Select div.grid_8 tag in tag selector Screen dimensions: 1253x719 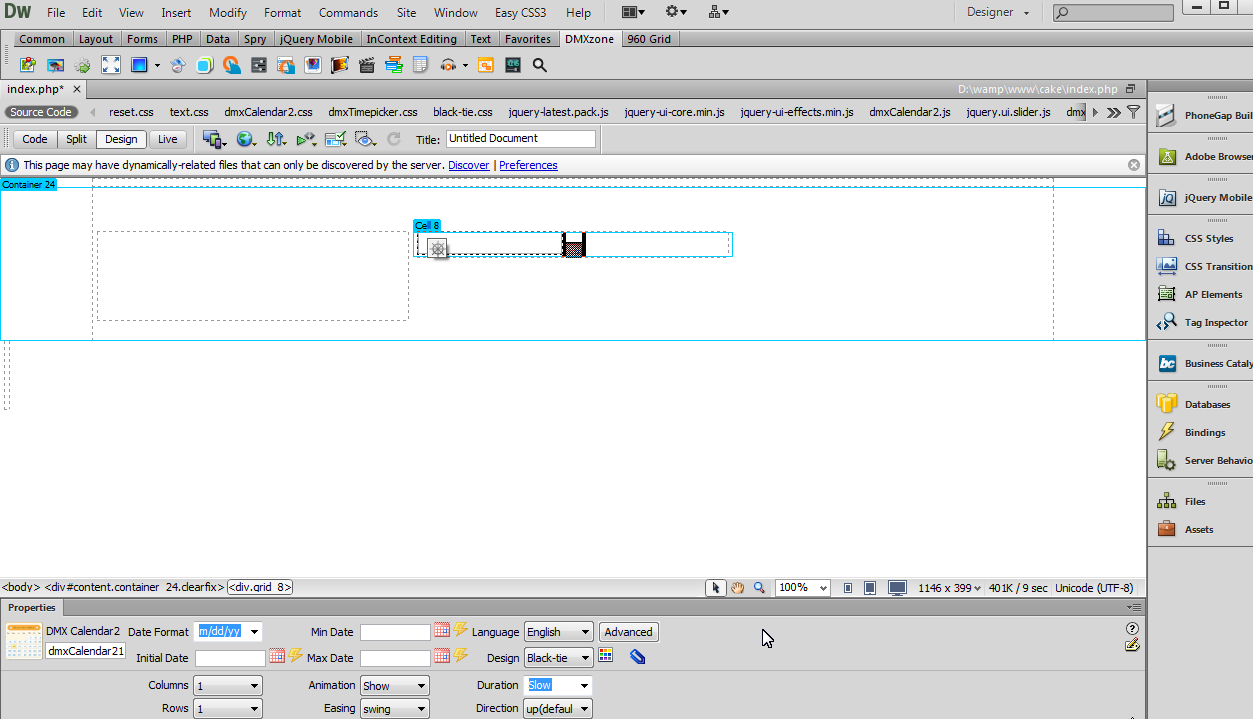[x=260, y=588]
